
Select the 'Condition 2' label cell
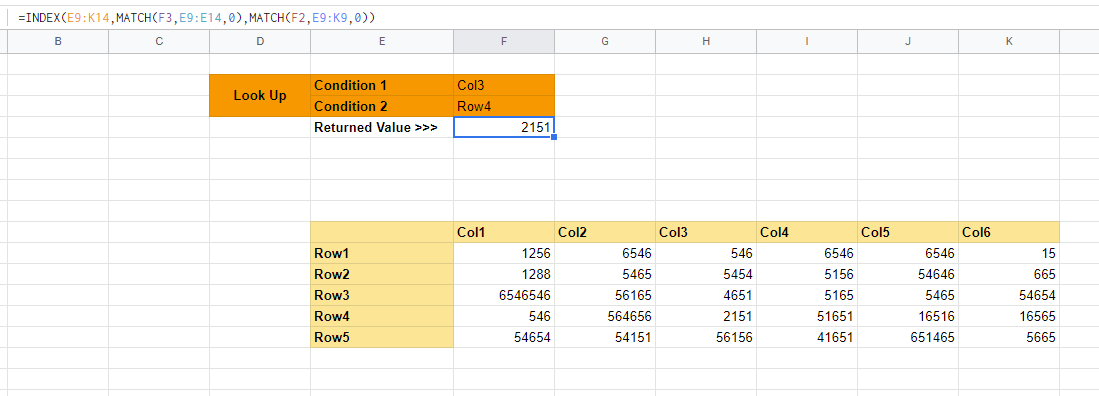[x=382, y=106]
